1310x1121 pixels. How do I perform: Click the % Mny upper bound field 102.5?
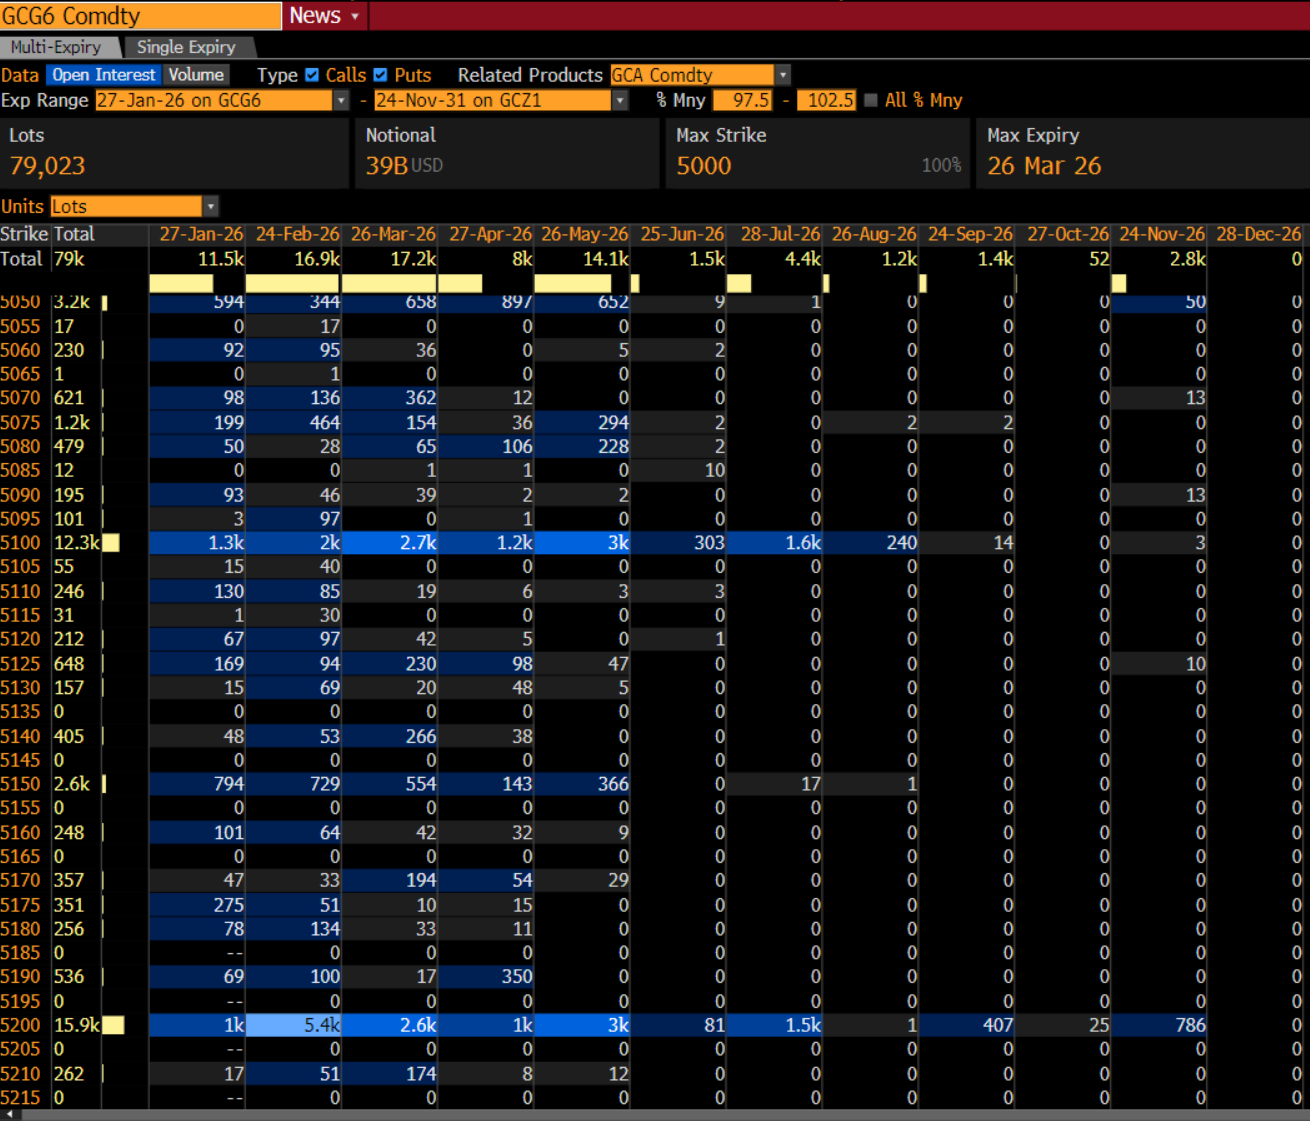[x=826, y=100]
